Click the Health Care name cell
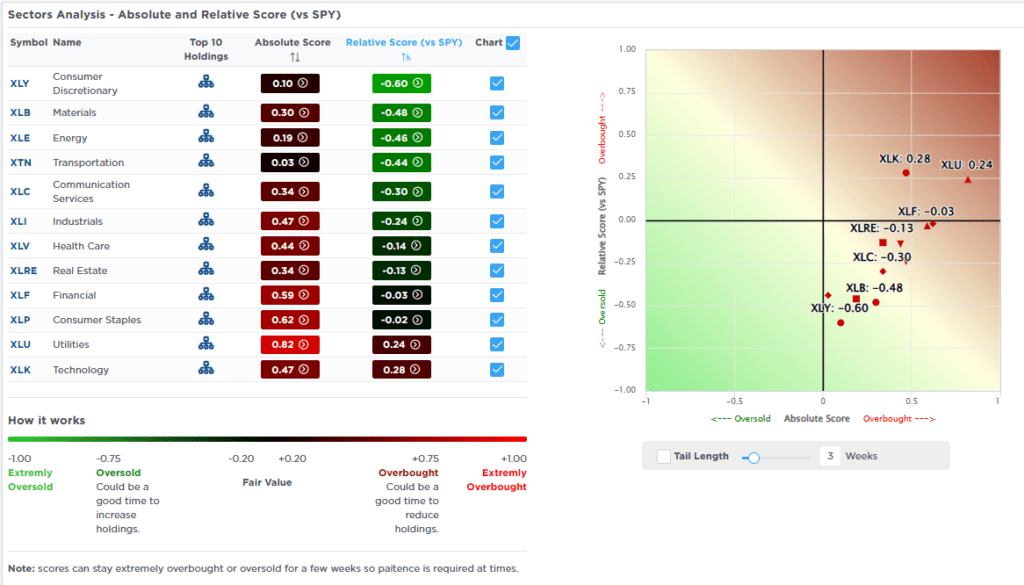Screen dimensions: 1024x585 point(81,246)
